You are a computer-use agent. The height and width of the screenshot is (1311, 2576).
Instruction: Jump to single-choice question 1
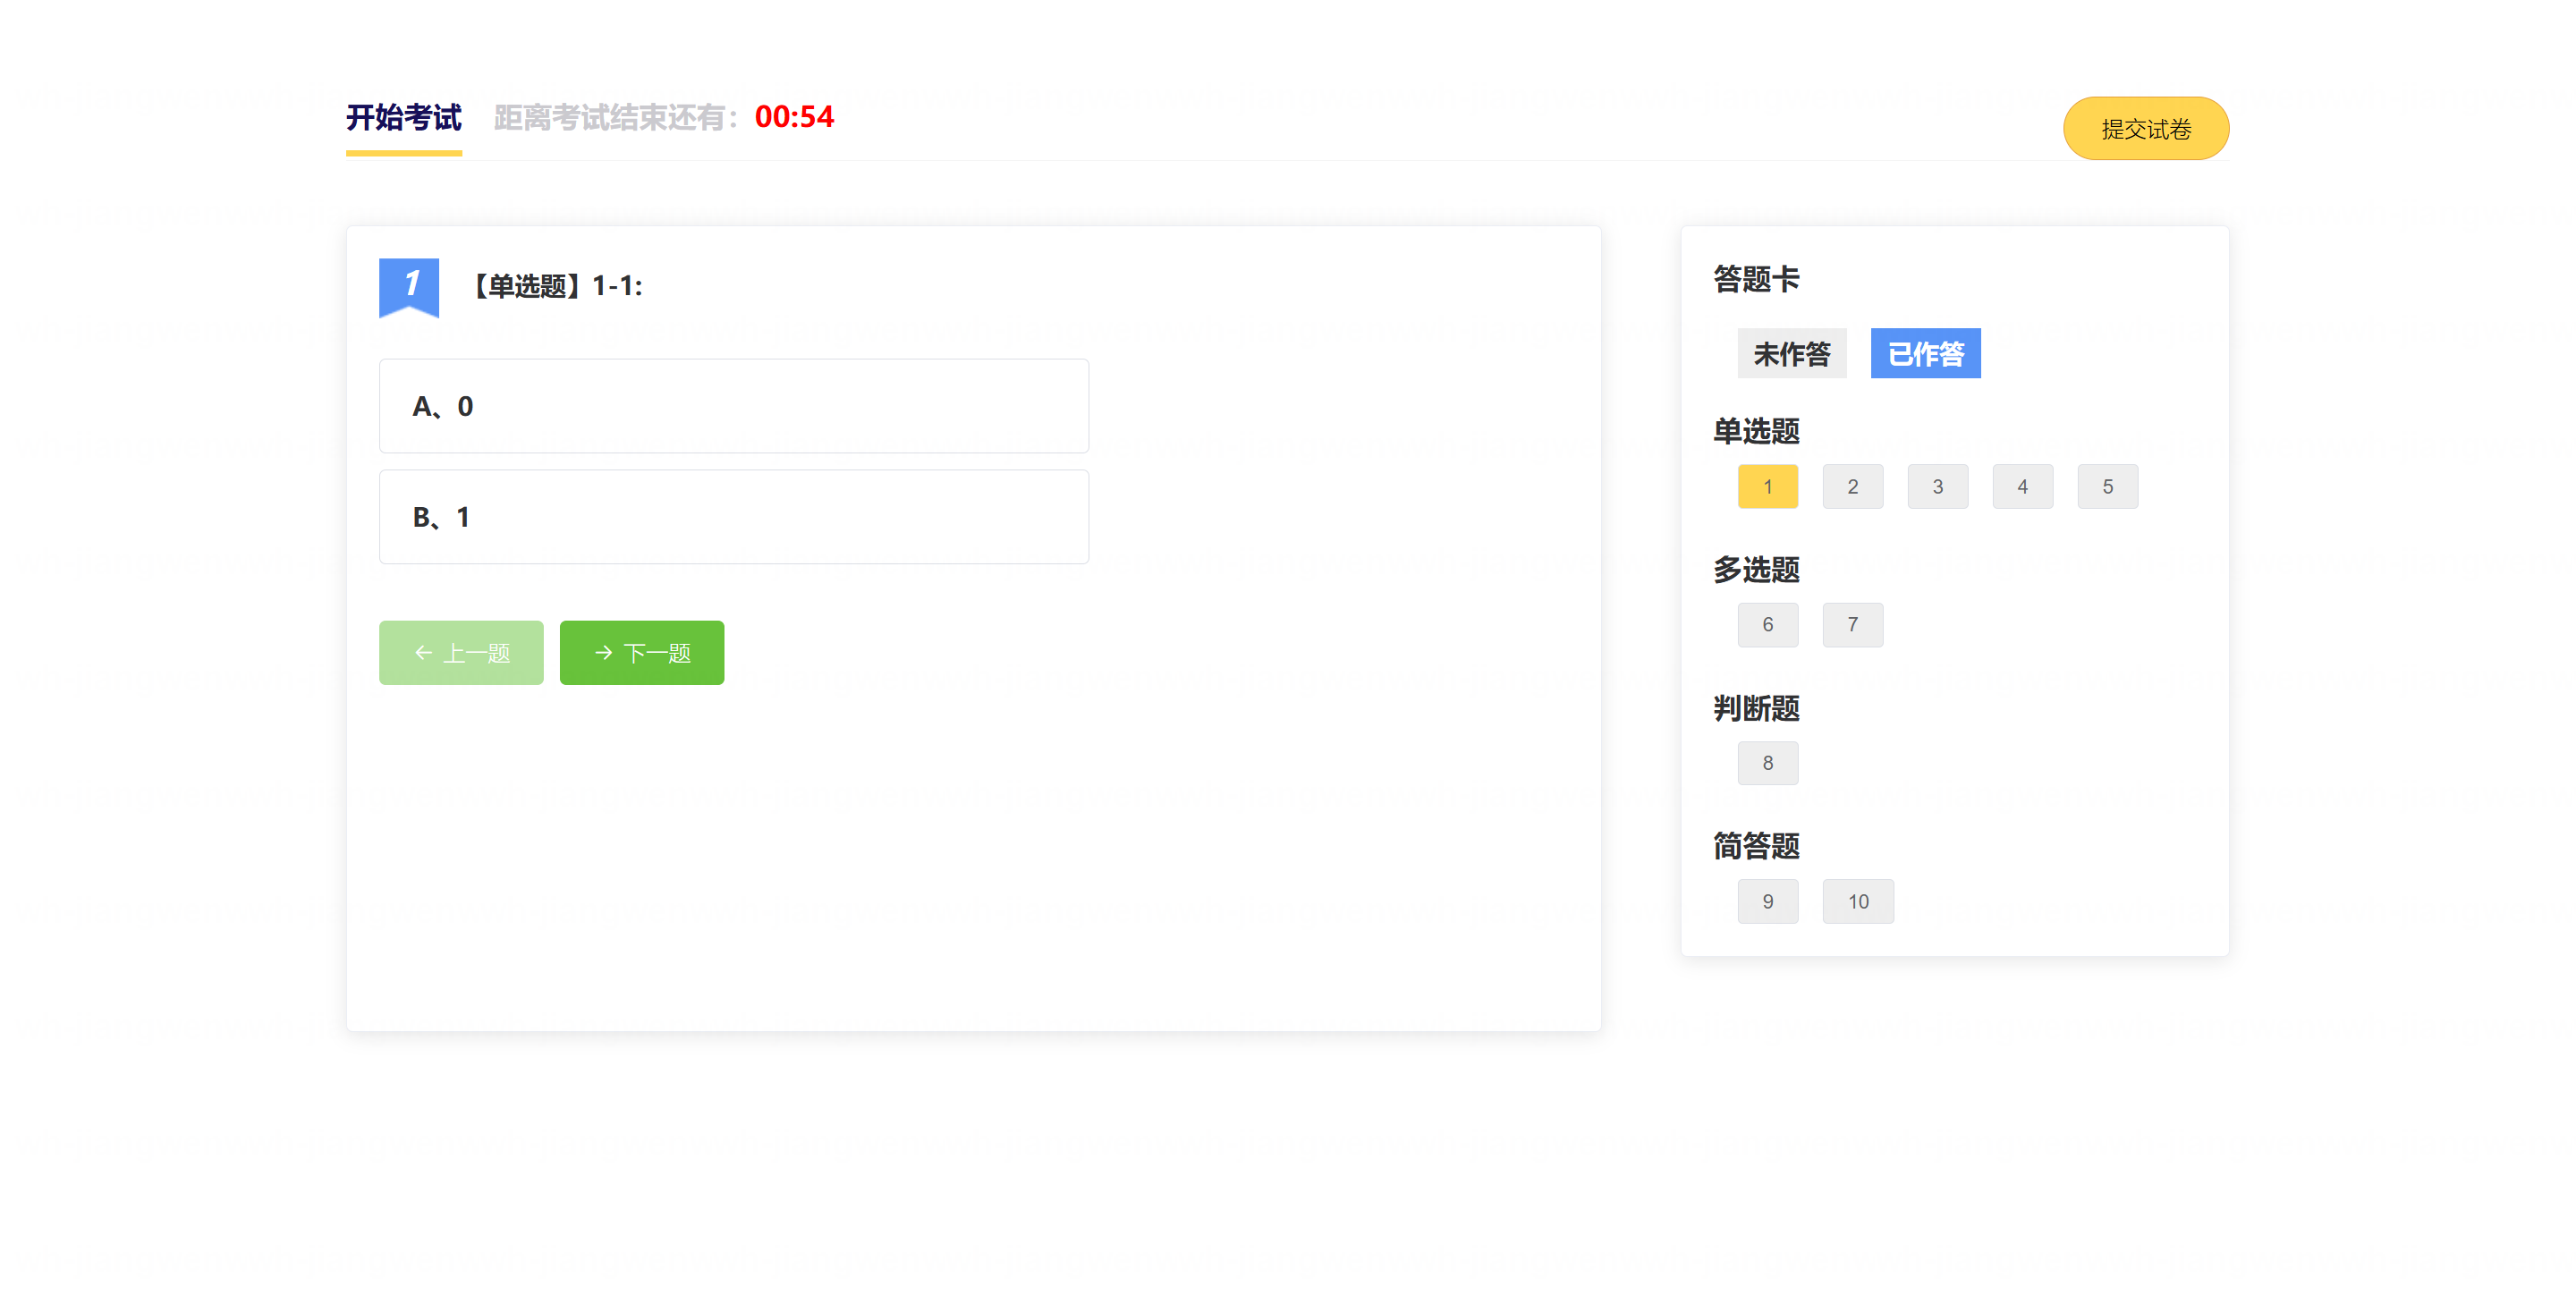pos(1767,486)
